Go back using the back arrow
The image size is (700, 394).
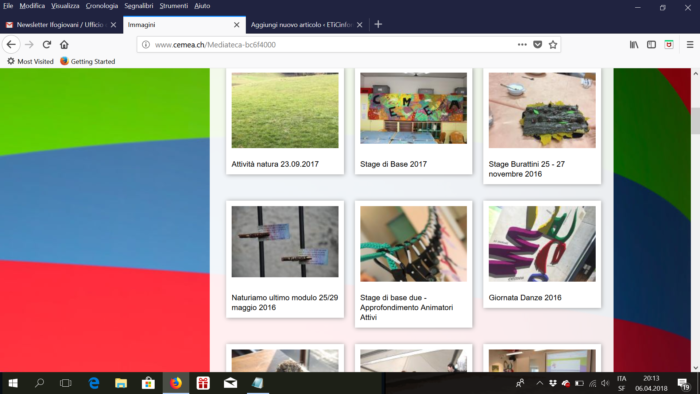11,45
